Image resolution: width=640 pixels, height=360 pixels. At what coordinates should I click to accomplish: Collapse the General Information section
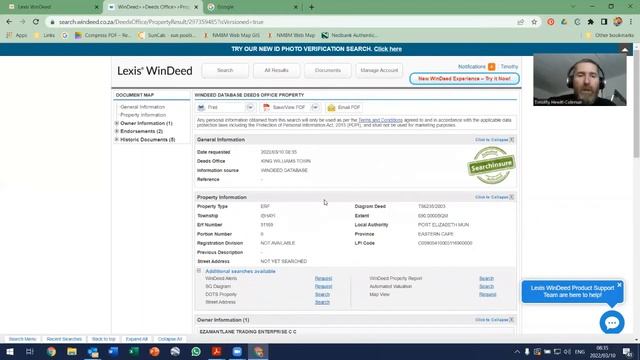click(x=494, y=140)
